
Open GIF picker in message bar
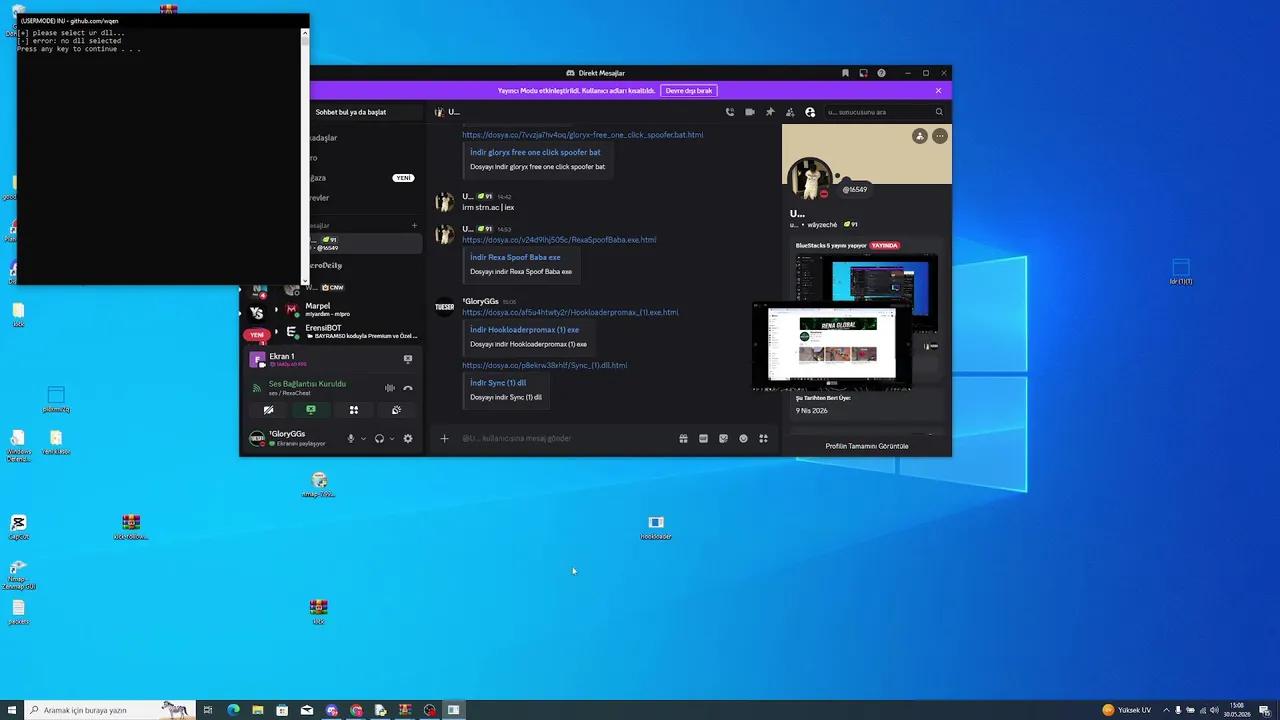click(x=703, y=438)
